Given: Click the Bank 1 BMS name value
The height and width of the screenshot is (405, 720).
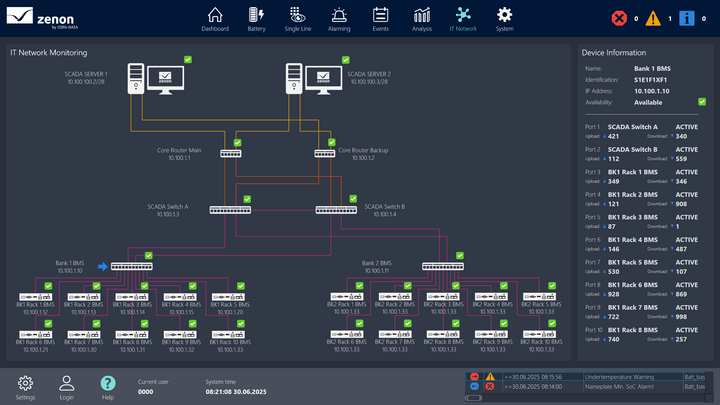Looking at the screenshot, I should 652,68.
